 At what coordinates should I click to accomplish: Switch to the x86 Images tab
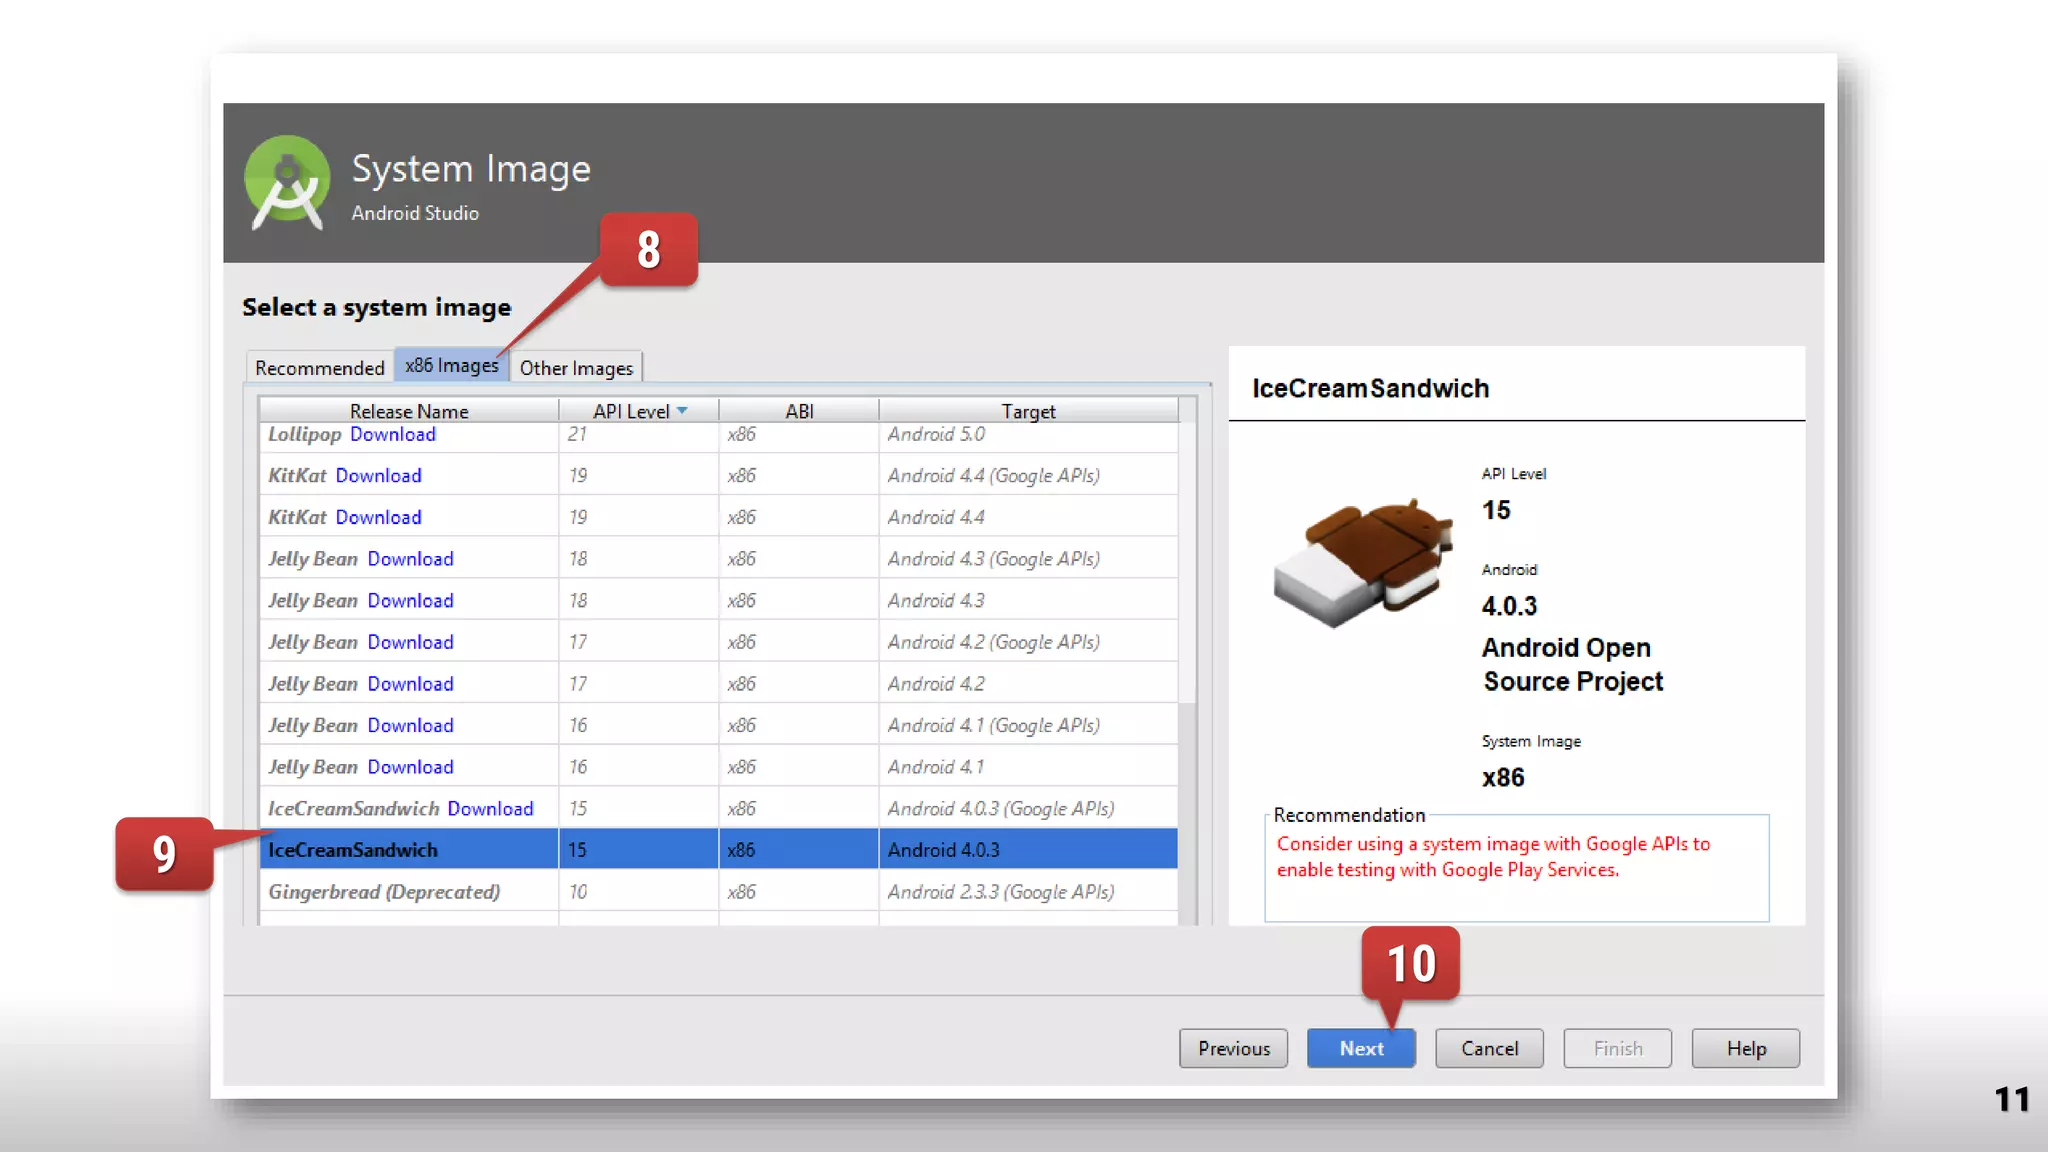(451, 366)
